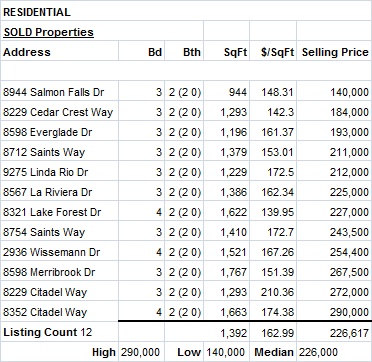Click the 8229 Cedar Crest Way address
The image size is (372, 362).
58,112
